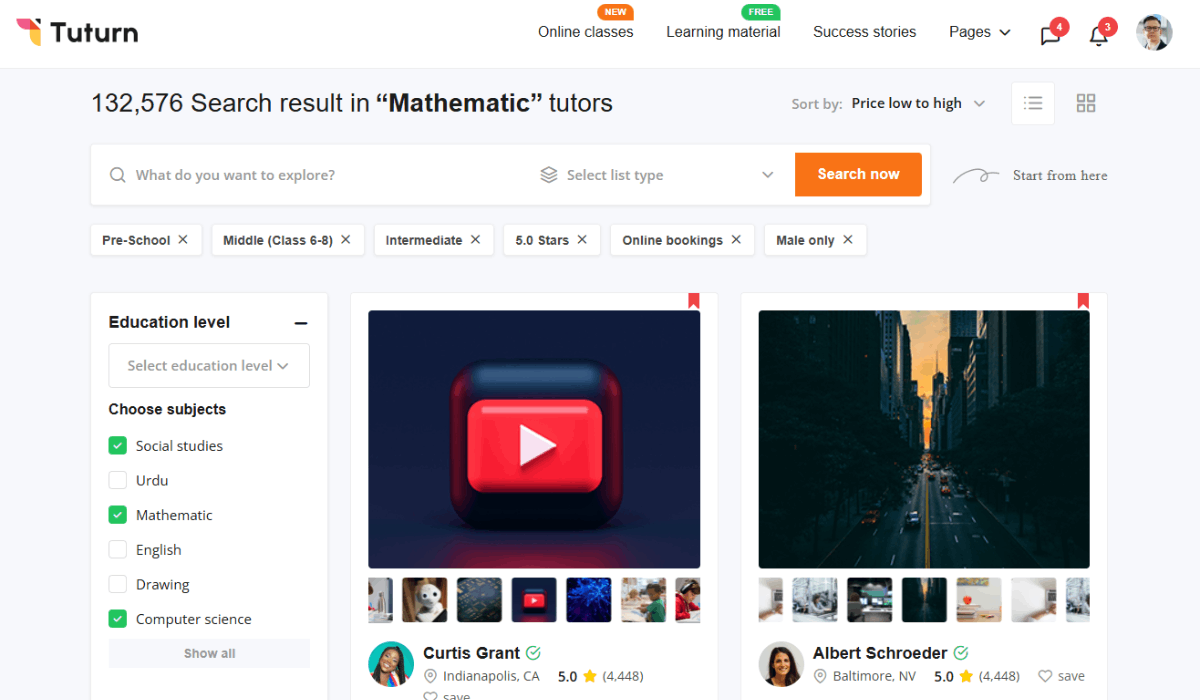Open the Select education level dropdown
Viewport: 1200px width, 700px height.
coord(209,366)
